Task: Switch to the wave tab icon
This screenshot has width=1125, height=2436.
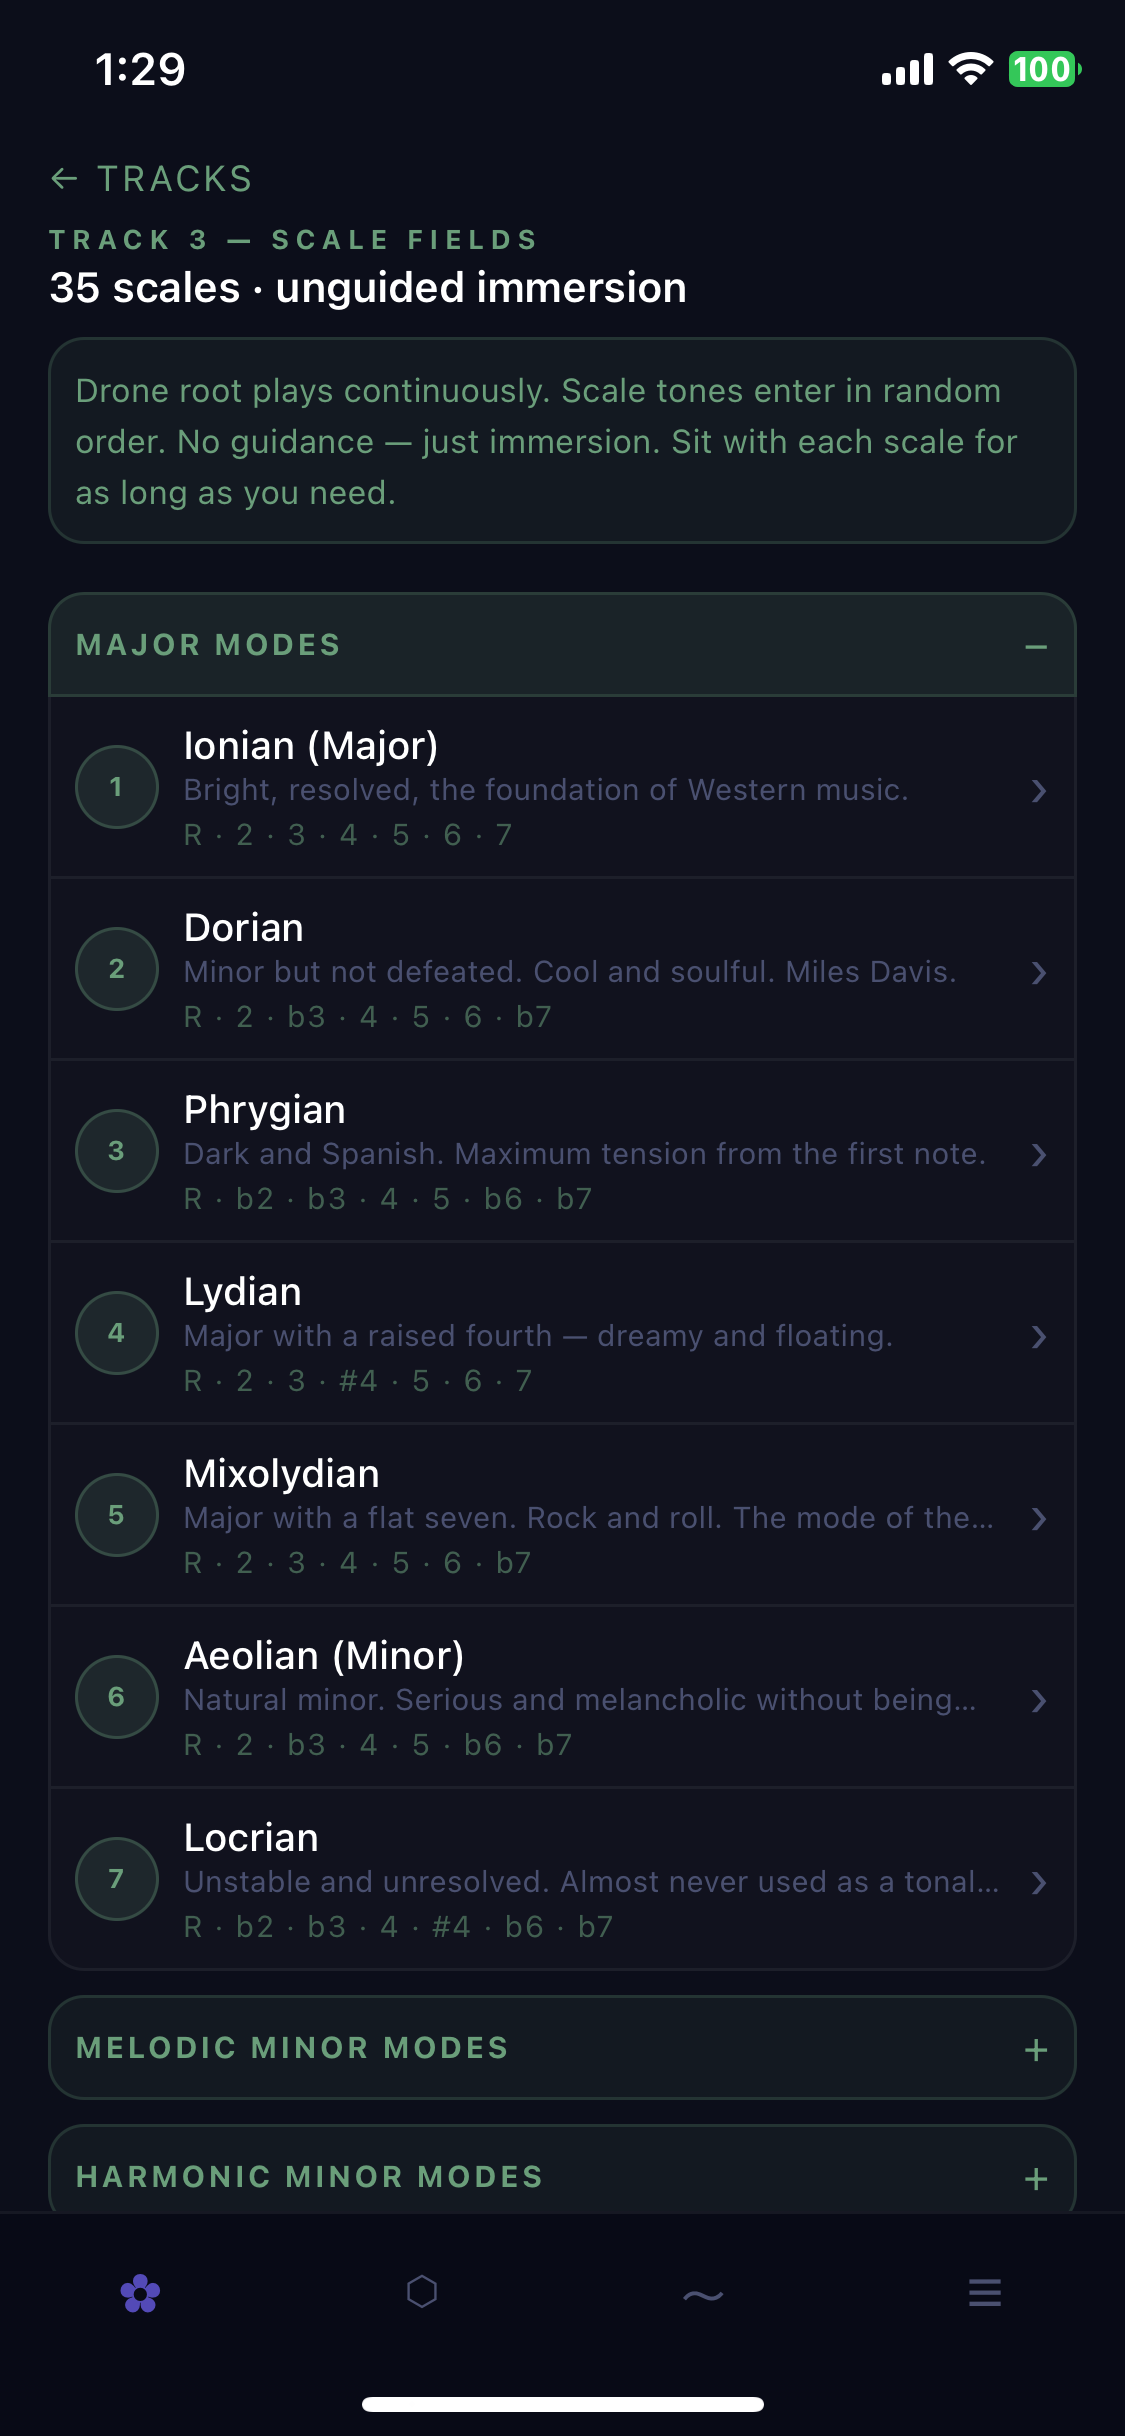Action: 703,2294
